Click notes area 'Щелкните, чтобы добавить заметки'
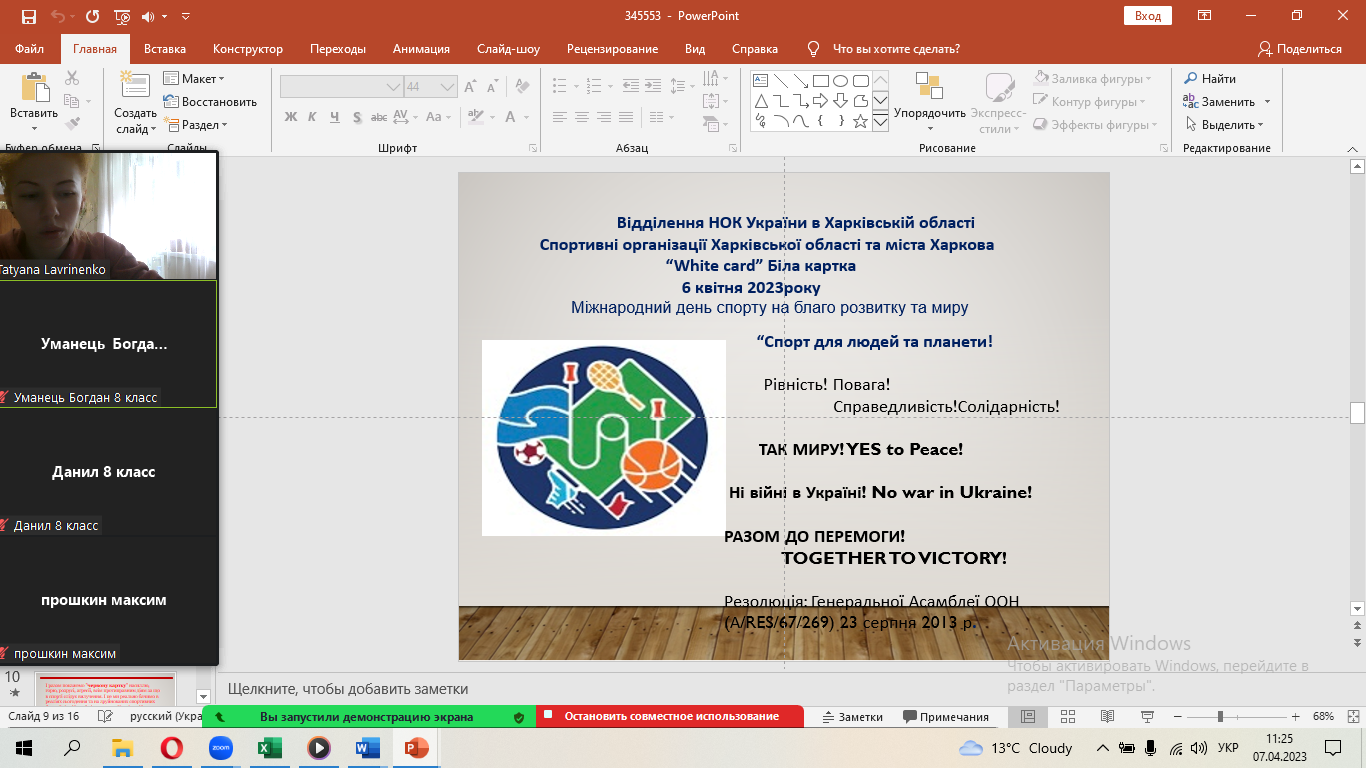This screenshot has height=768, width=1366. coord(348,689)
